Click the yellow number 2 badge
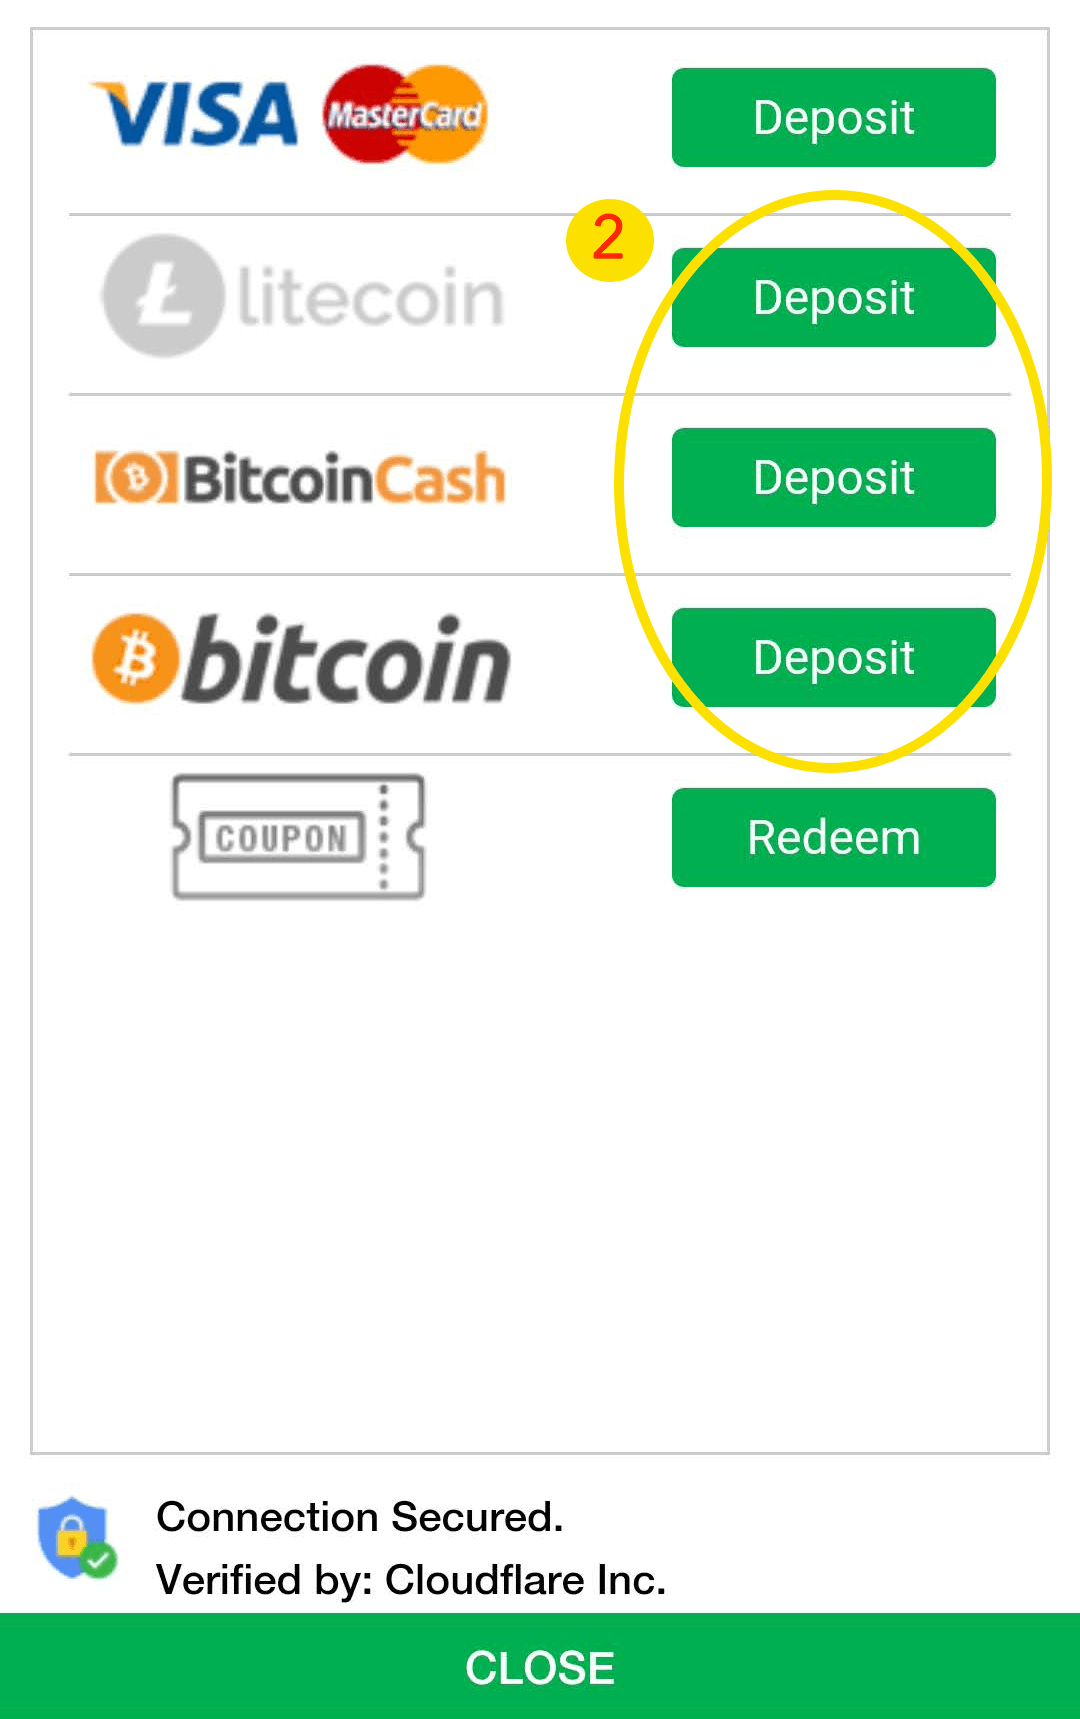 [609, 239]
